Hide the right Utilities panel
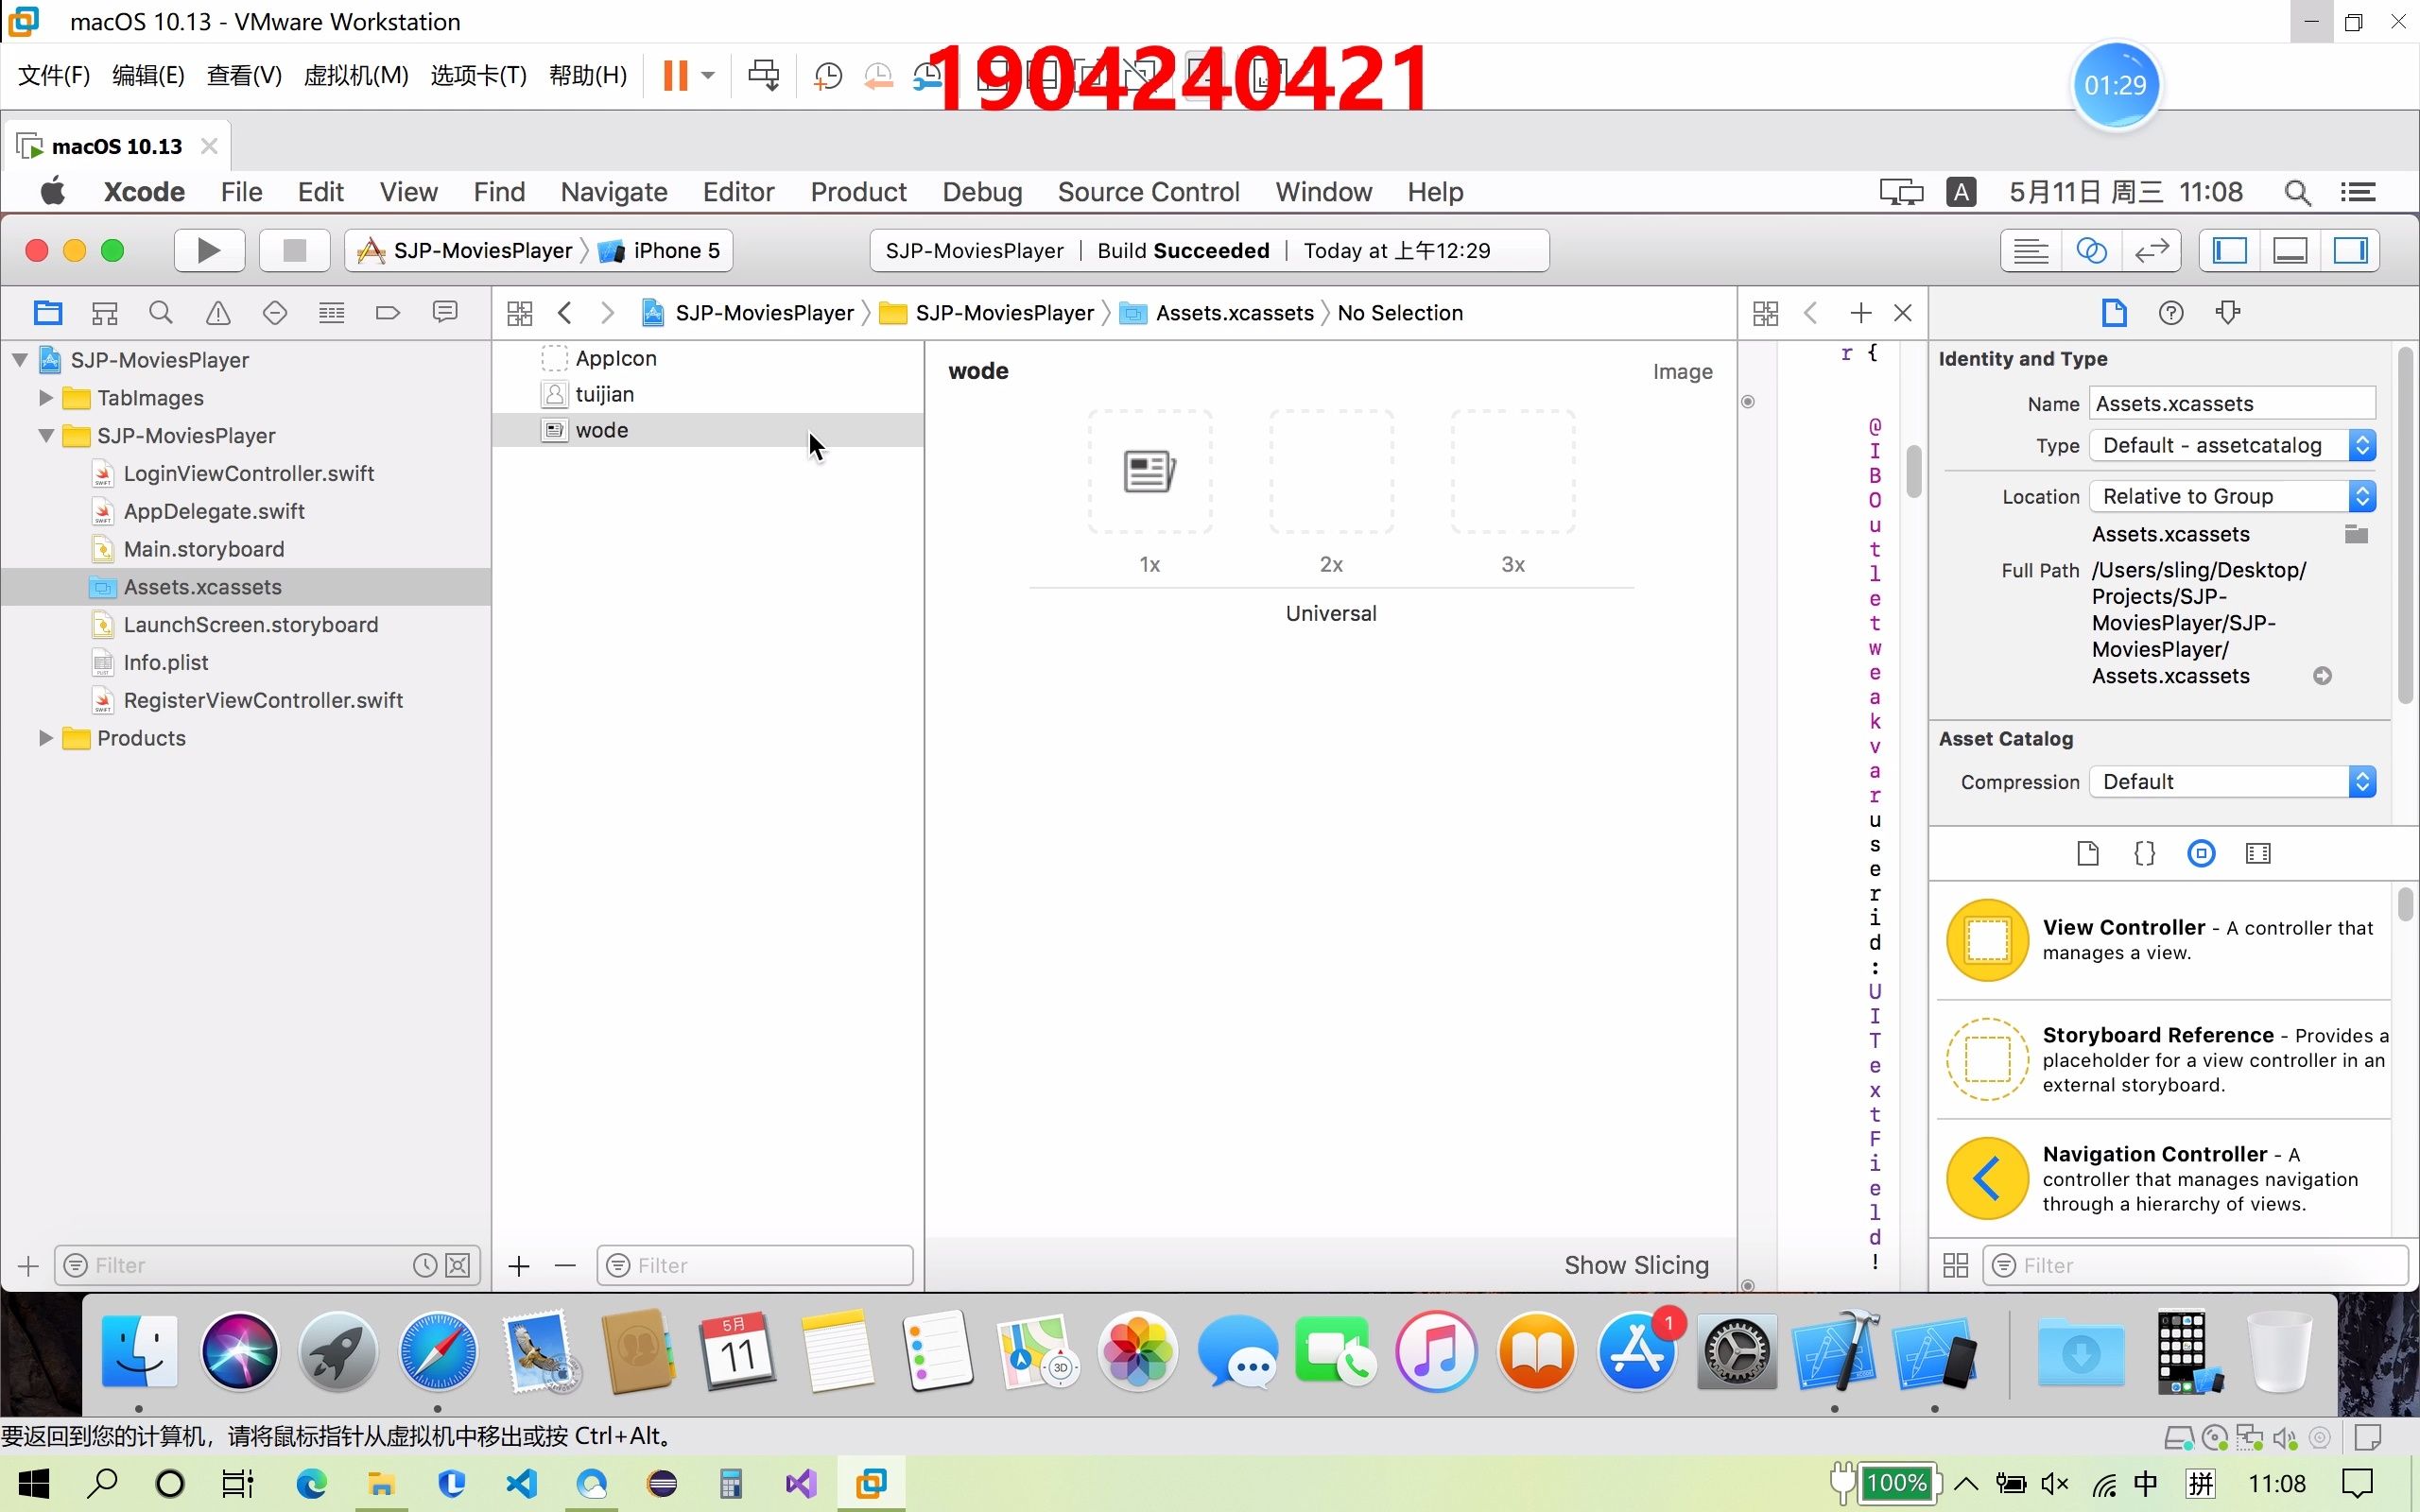The height and width of the screenshot is (1512, 2420). point(2350,250)
